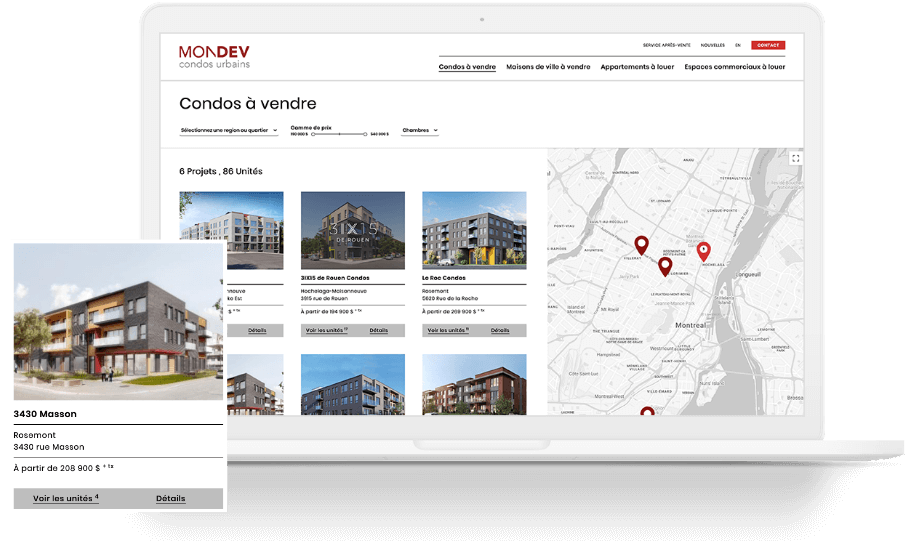Click the Service après-vente link
The width and height of the screenshot is (908, 541).
click(667, 45)
